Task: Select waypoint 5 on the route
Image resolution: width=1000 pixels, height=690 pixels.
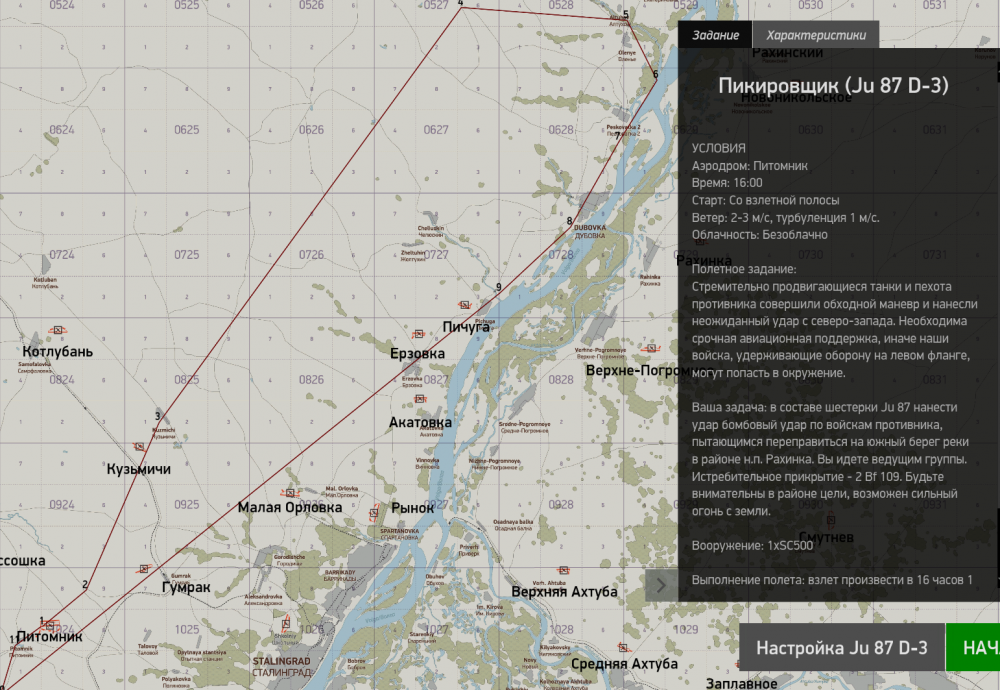Action: (626, 15)
